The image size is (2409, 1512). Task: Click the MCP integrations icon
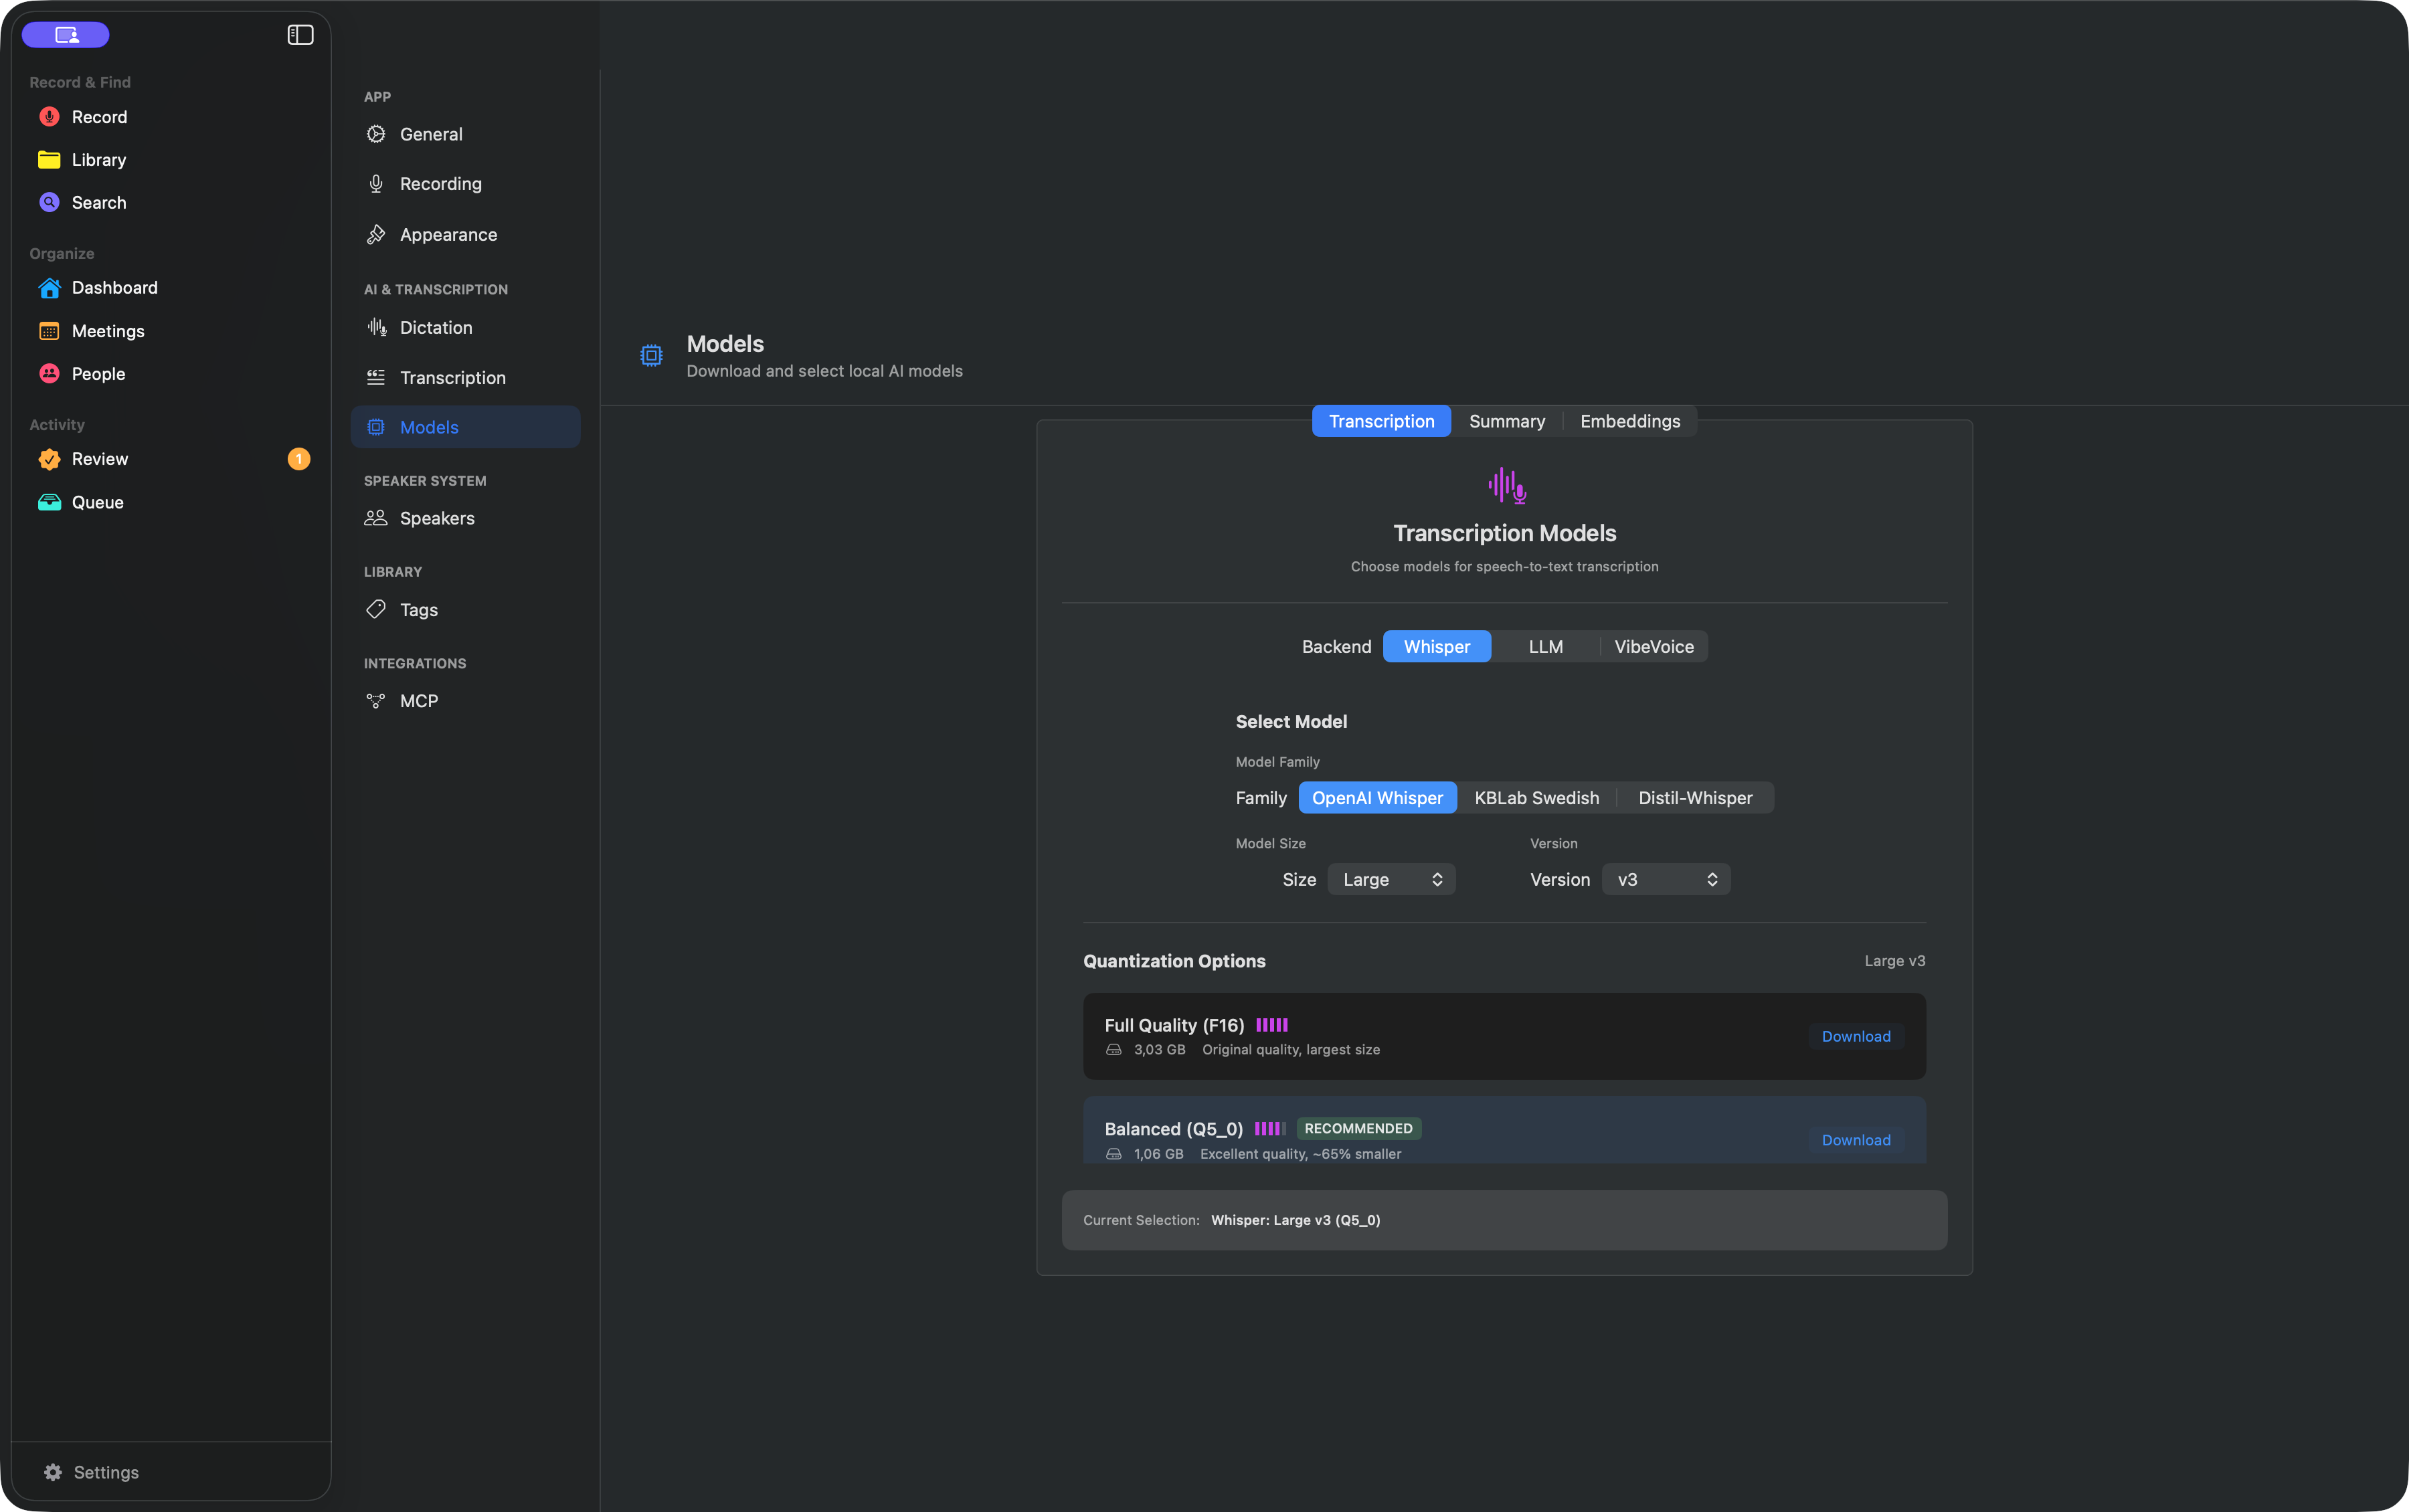coord(376,701)
